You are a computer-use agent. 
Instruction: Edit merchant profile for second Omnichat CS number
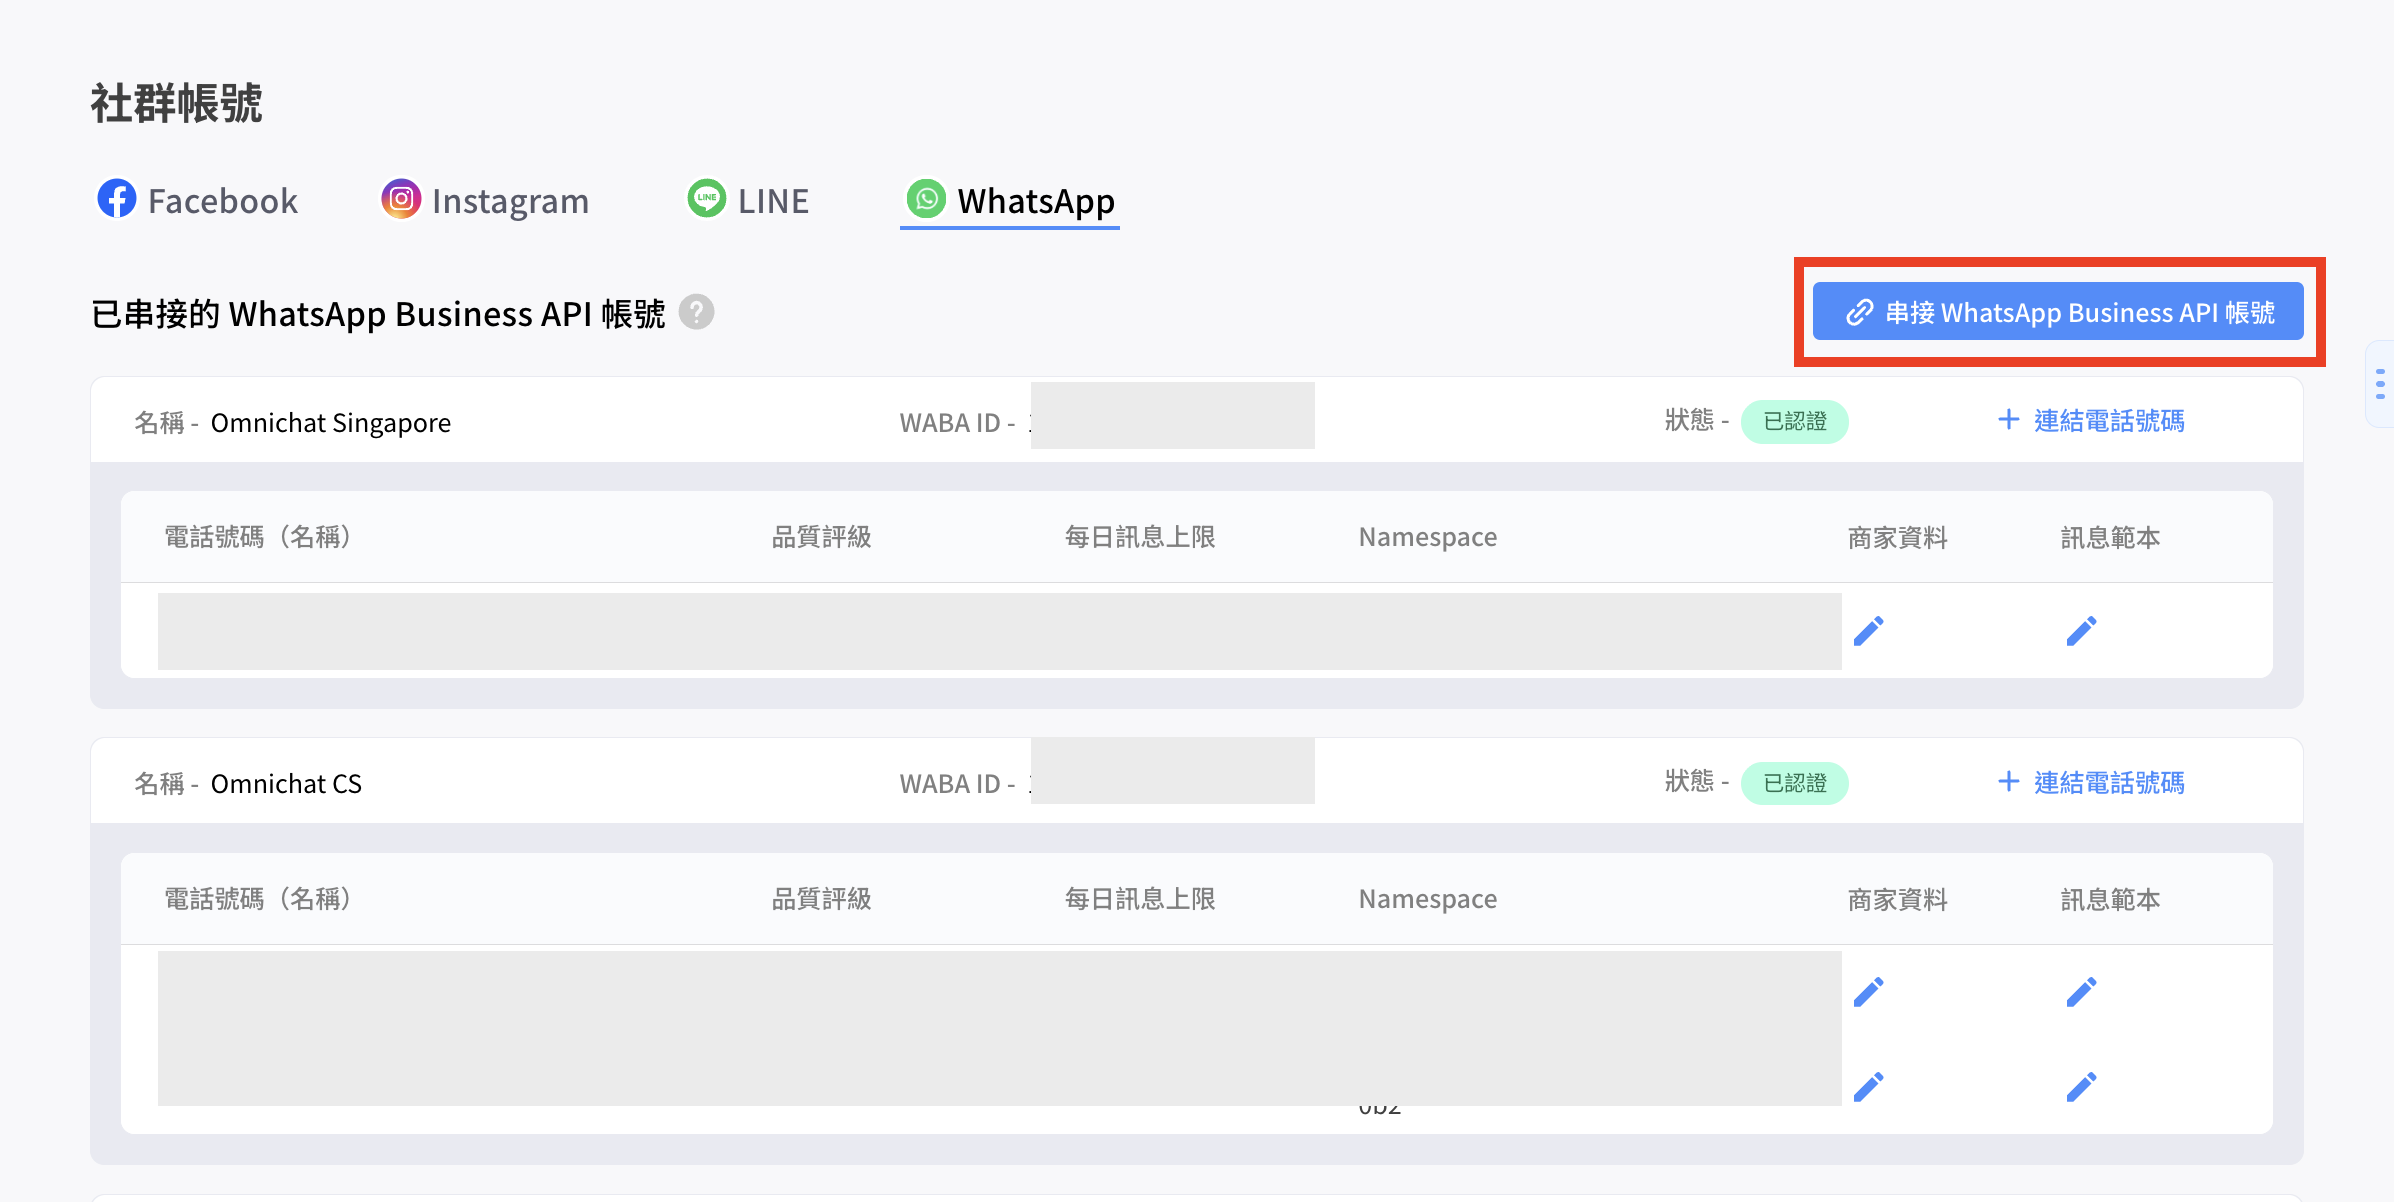[1868, 1087]
